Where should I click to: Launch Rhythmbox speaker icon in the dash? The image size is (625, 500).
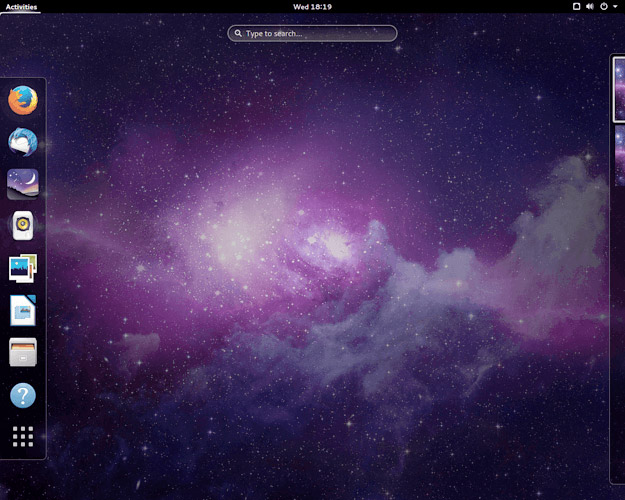coord(23,226)
